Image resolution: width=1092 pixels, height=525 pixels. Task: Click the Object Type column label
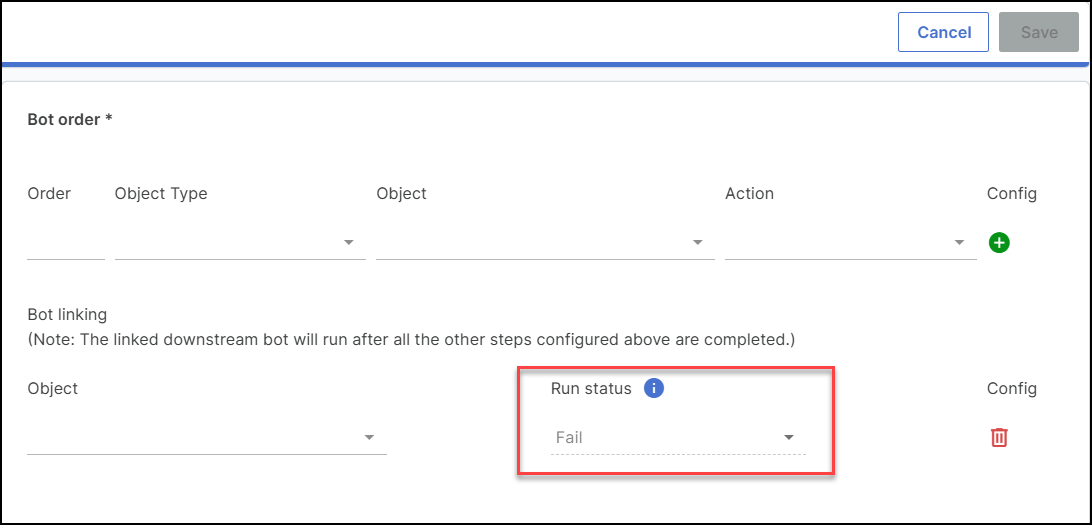pyautogui.click(x=161, y=194)
